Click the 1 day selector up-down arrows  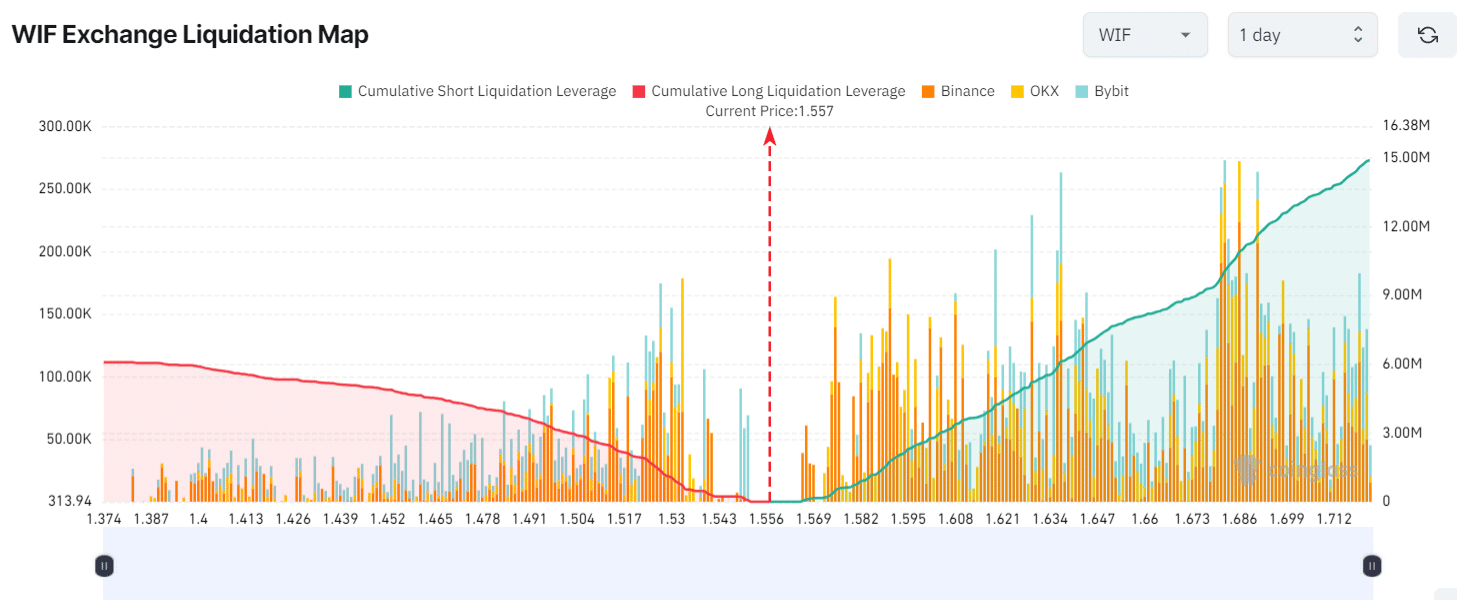pyautogui.click(x=1358, y=35)
